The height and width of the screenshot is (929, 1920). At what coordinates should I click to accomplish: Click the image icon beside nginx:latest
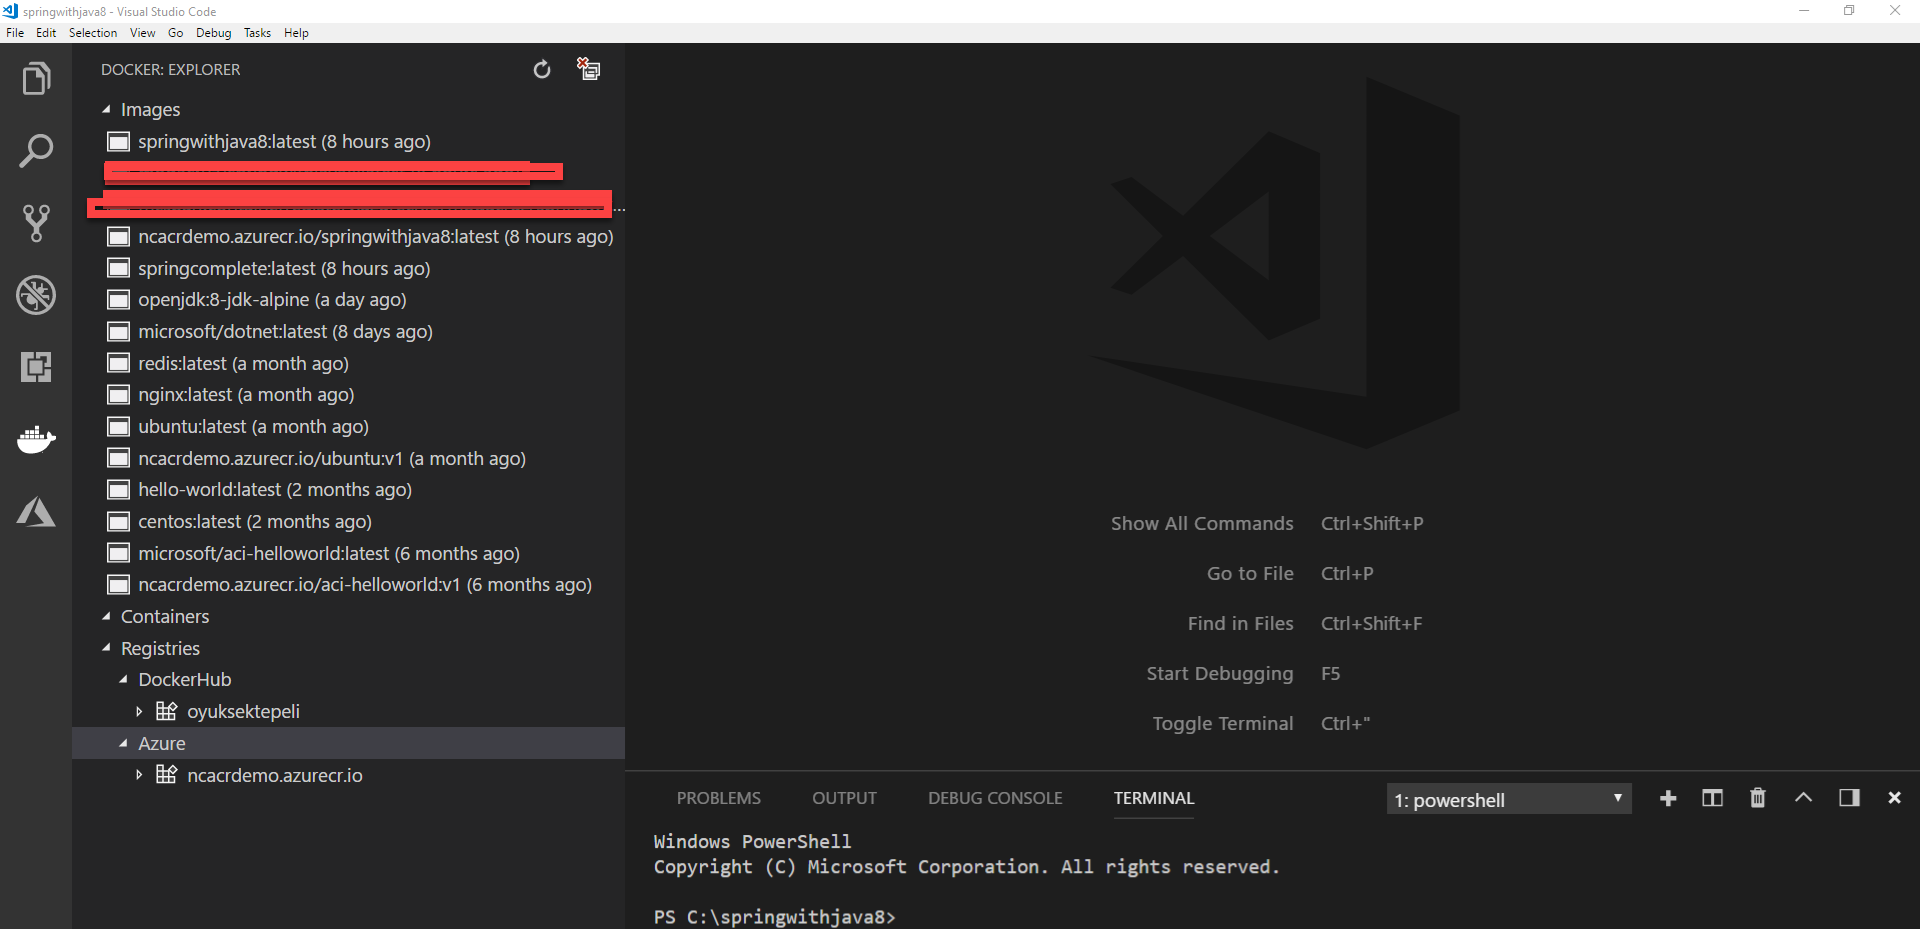tap(119, 395)
